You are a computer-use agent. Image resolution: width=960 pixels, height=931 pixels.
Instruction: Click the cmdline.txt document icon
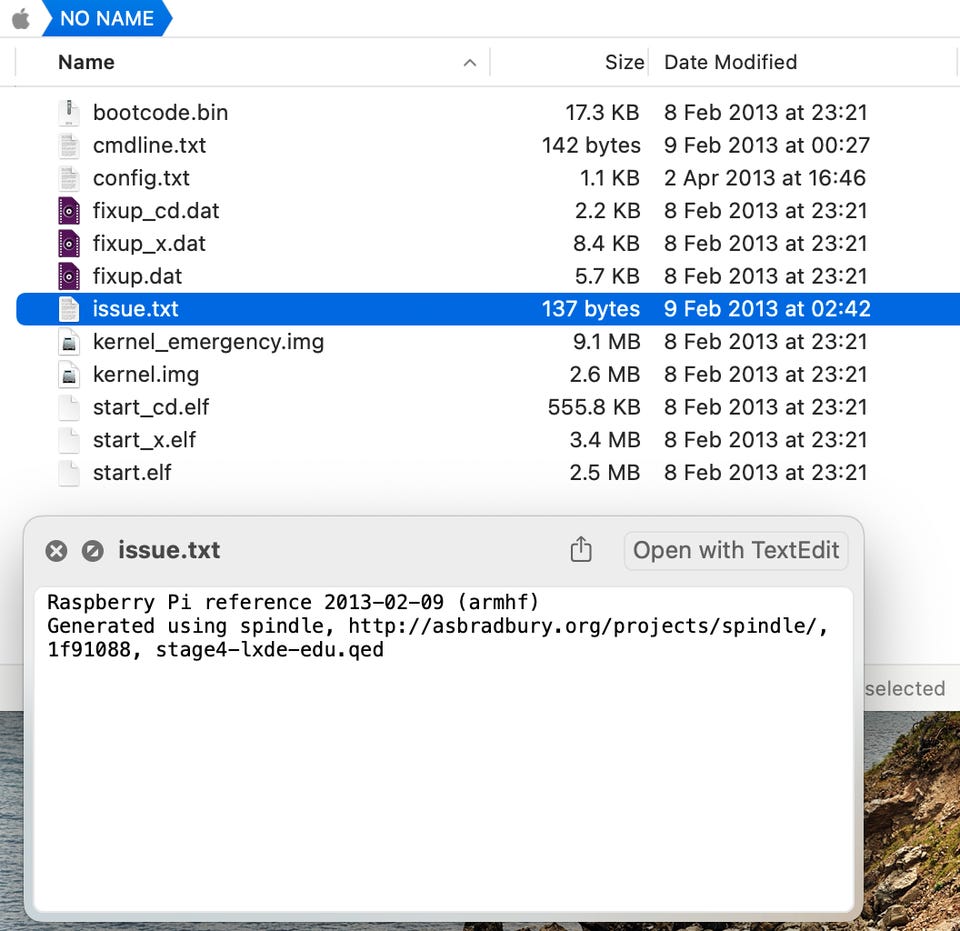click(69, 146)
